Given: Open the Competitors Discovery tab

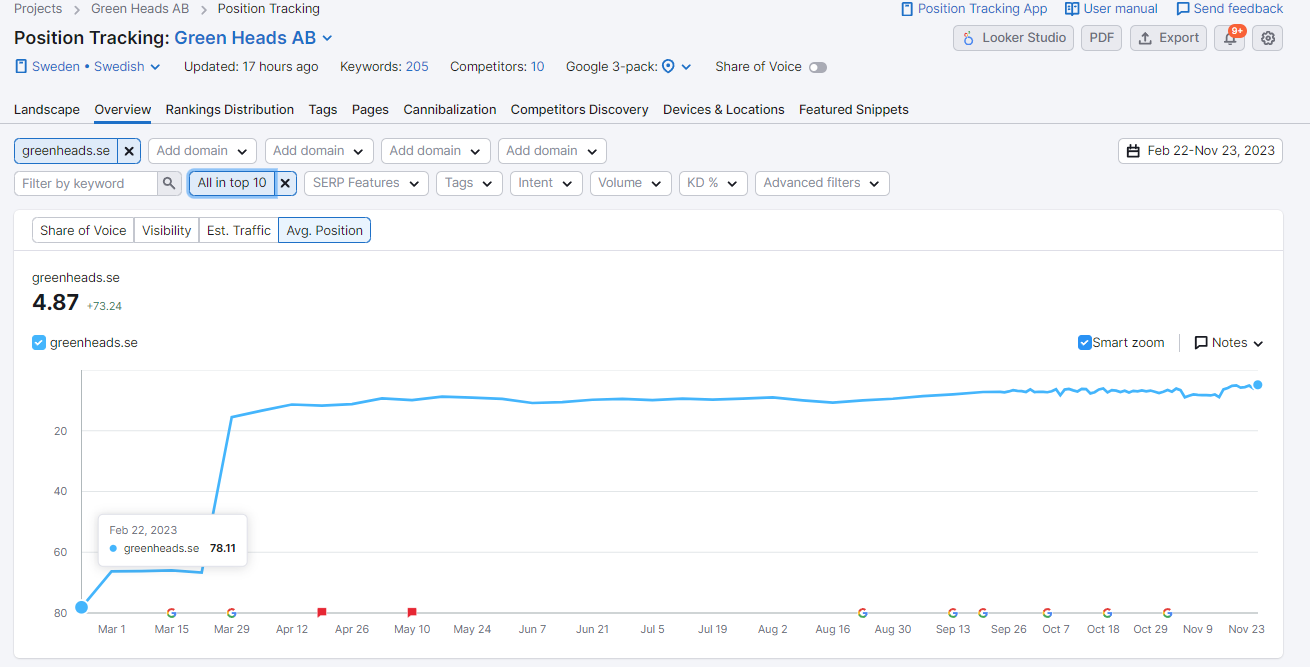Looking at the screenshot, I should (x=580, y=110).
